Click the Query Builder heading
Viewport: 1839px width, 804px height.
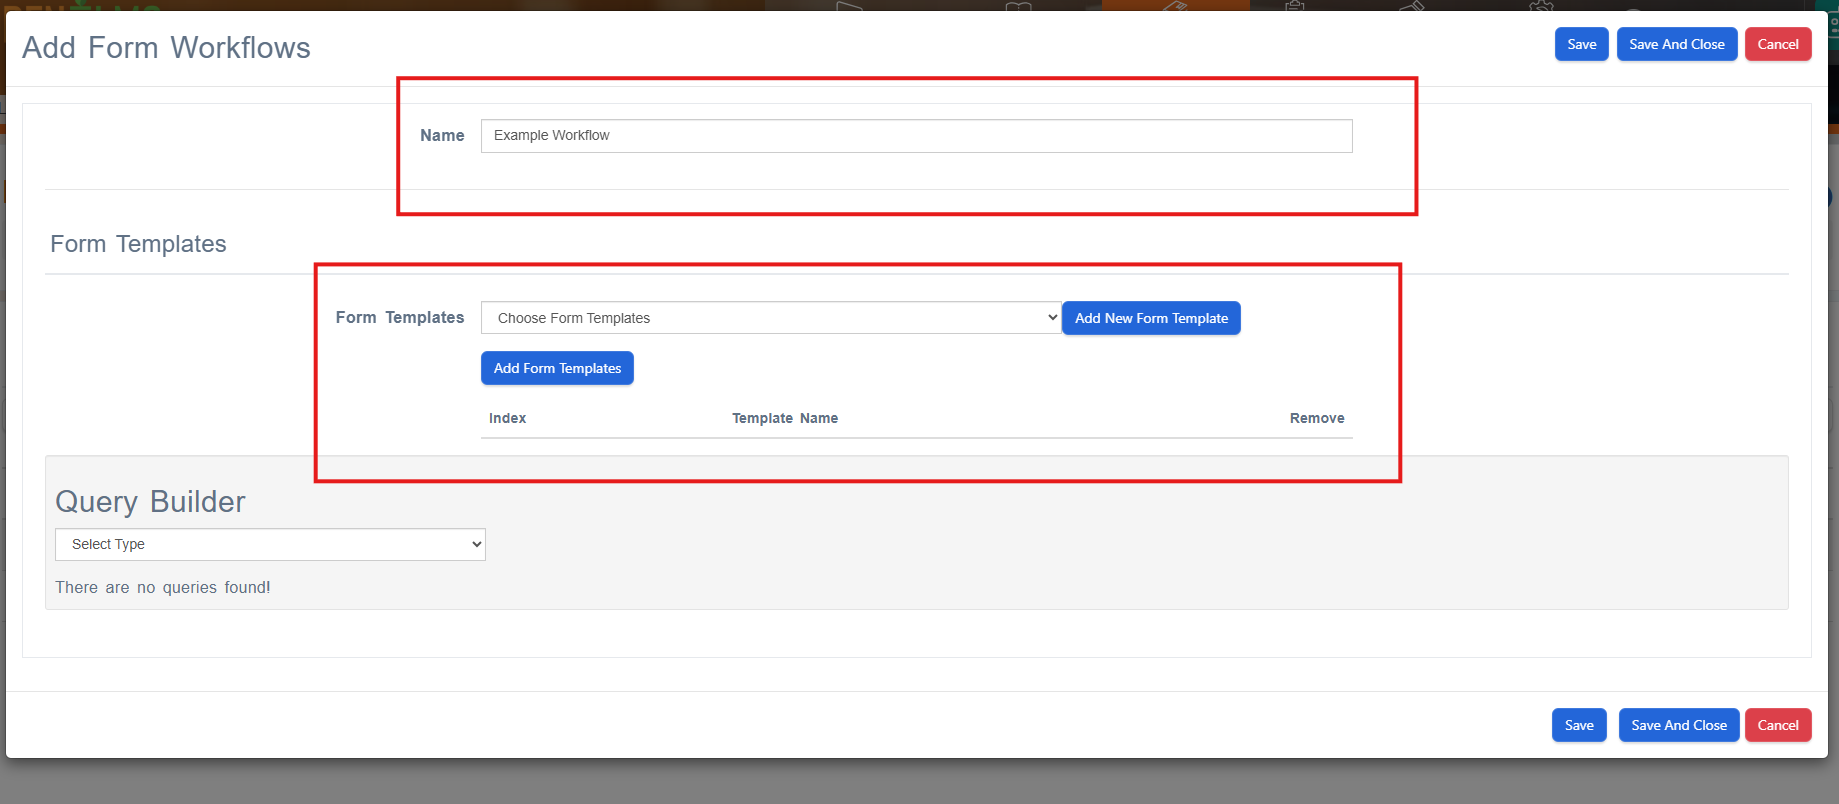pos(150,501)
